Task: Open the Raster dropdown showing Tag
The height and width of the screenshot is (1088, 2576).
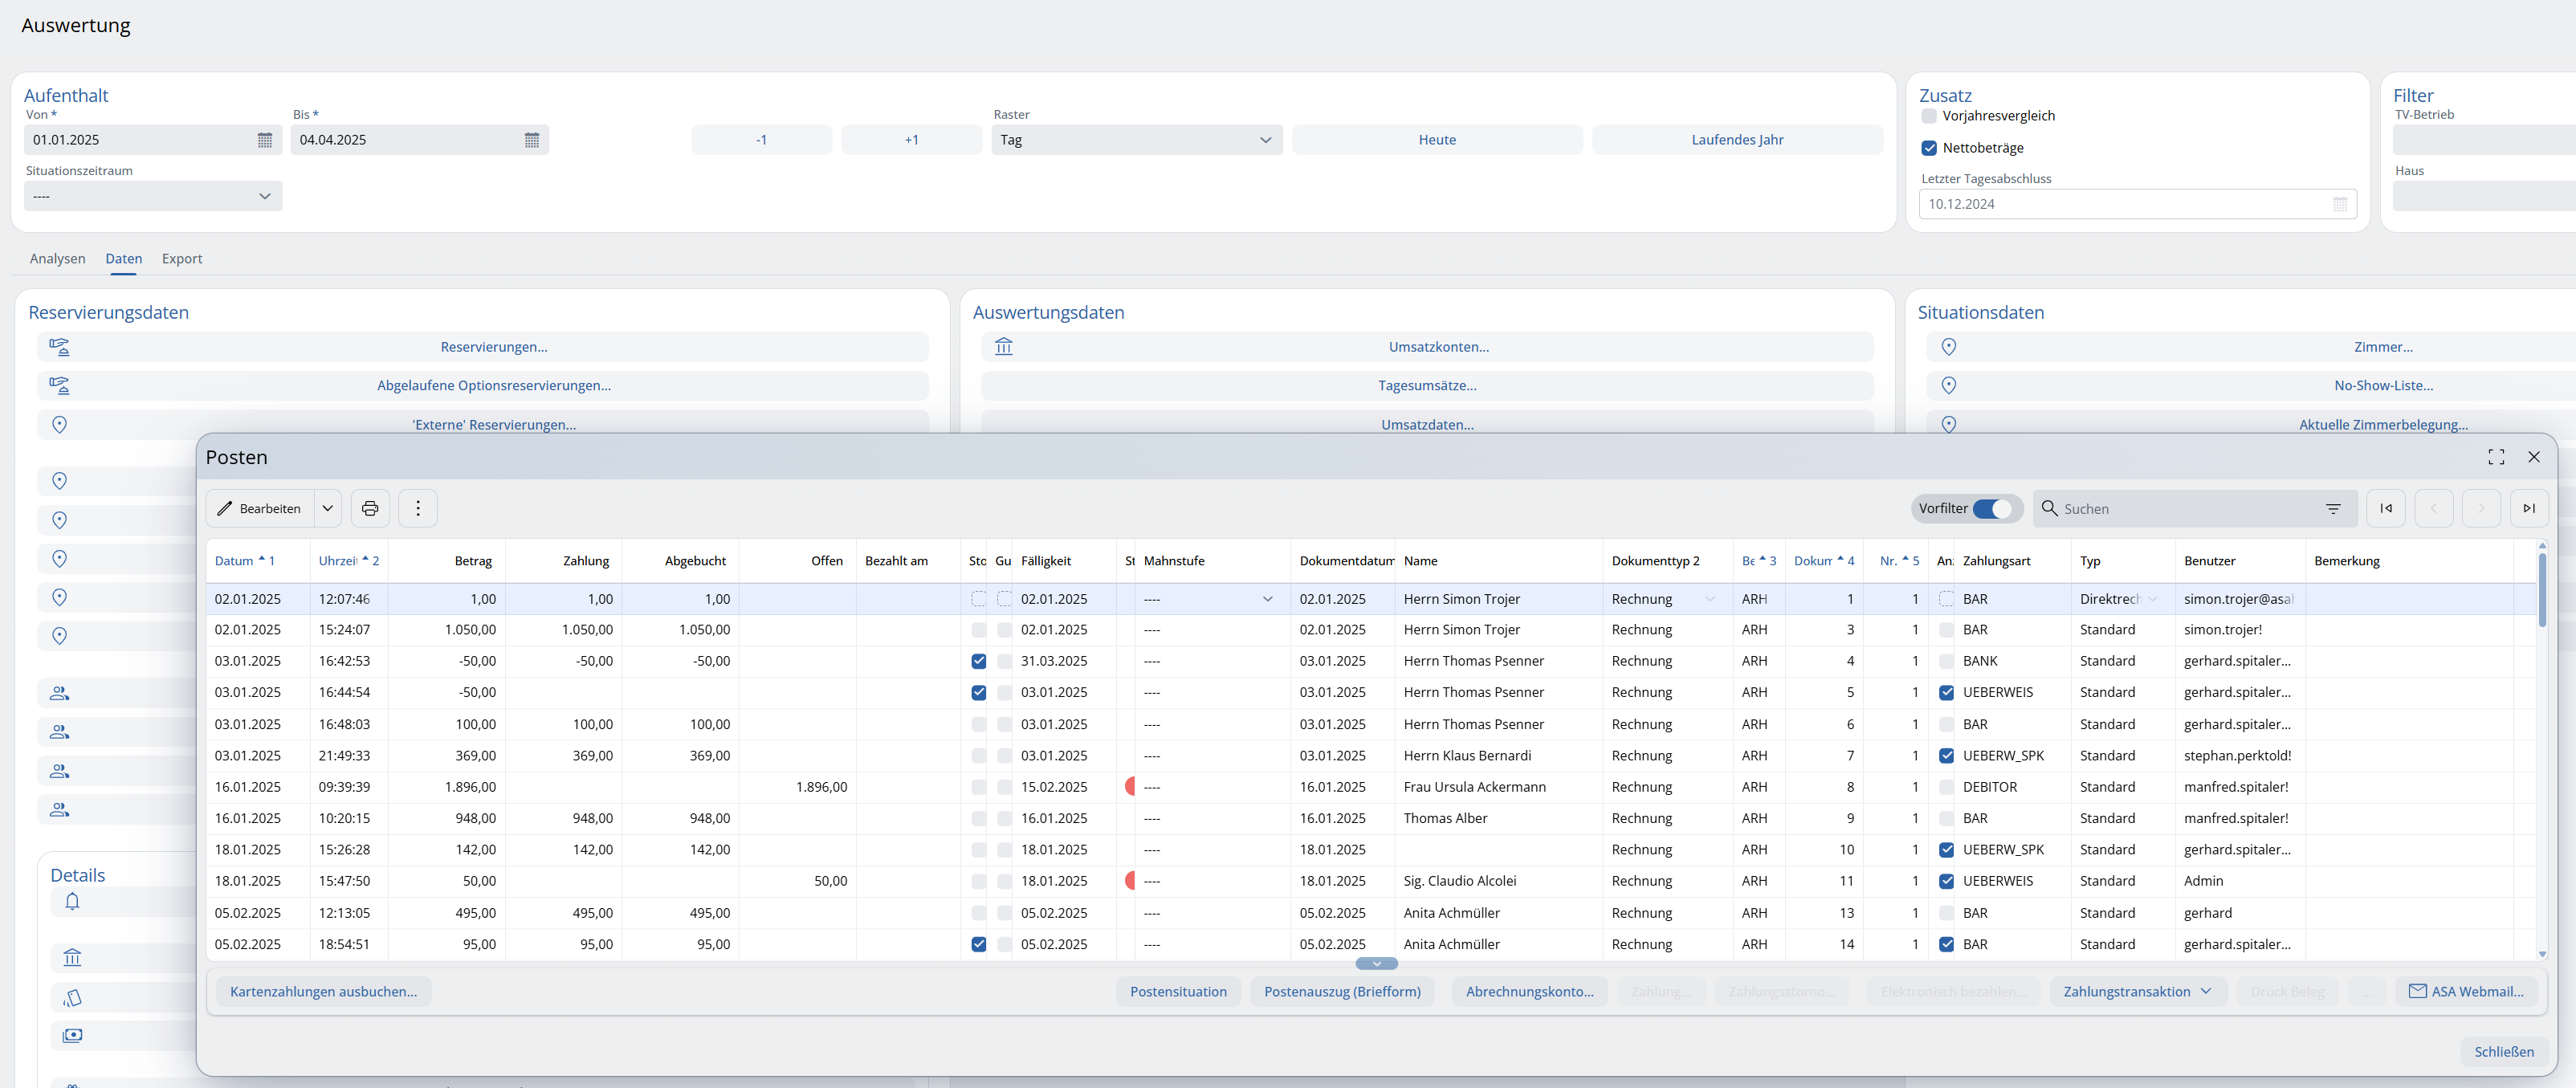Action: pos(1137,140)
